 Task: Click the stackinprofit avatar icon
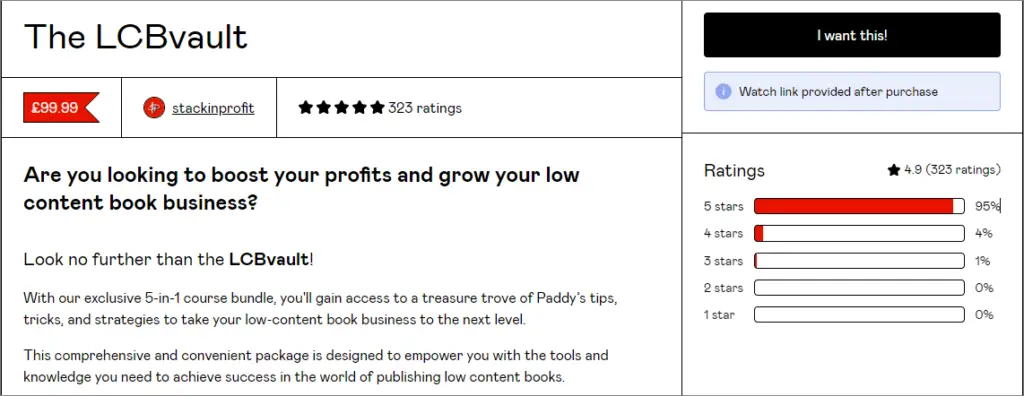[154, 108]
